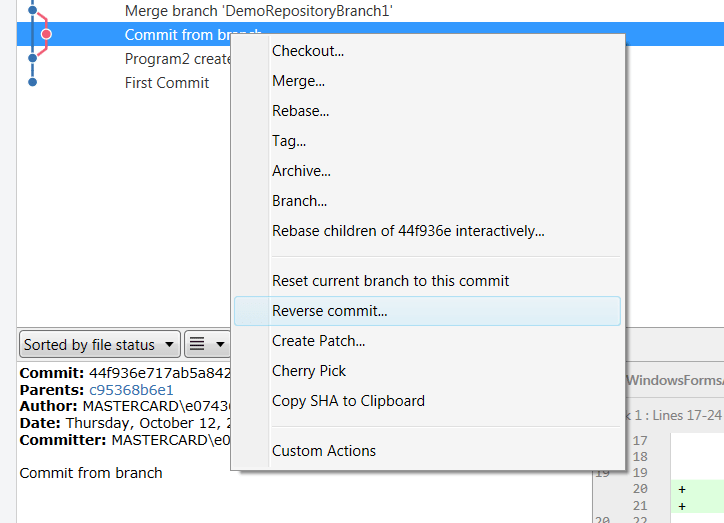Image resolution: width=724 pixels, height=523 pixels.
Task: Select Cherry Pick menu item
Action: coord(309,371)
